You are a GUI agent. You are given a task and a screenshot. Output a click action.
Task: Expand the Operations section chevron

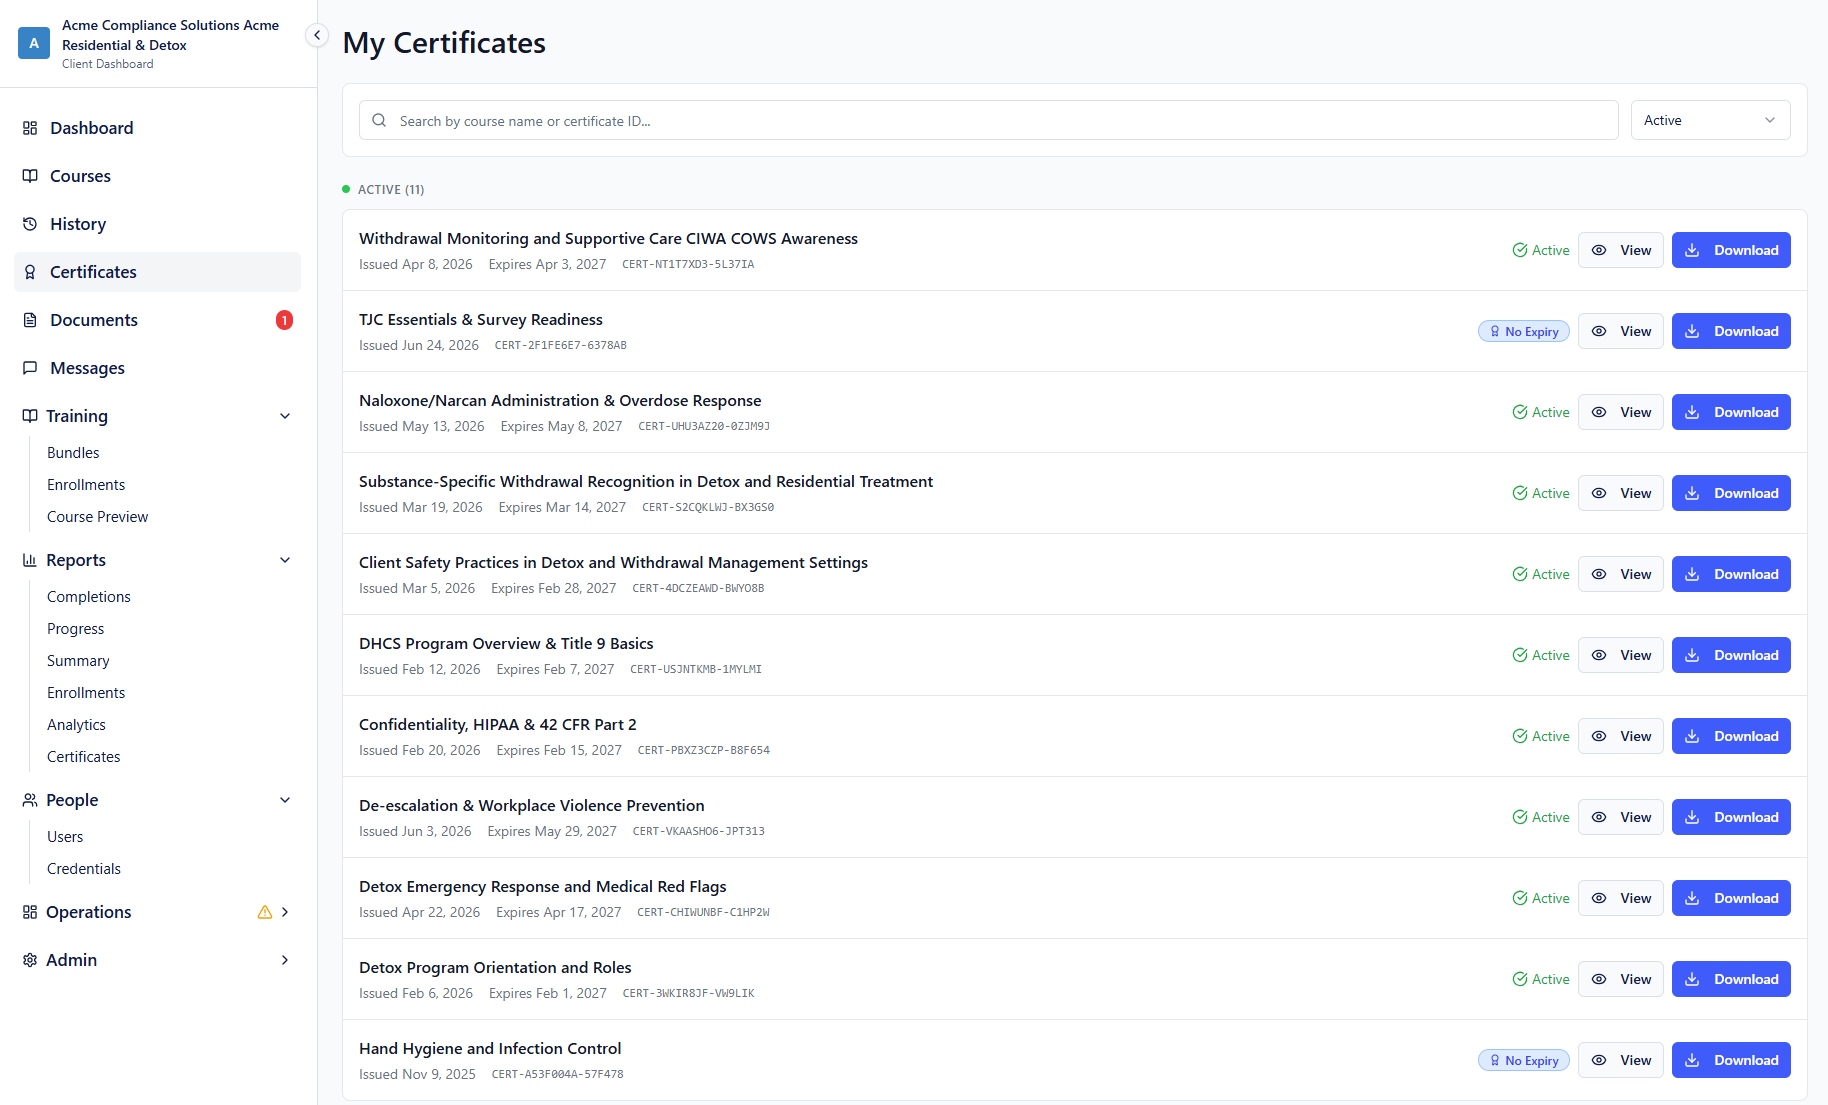(x=285, y=912)
